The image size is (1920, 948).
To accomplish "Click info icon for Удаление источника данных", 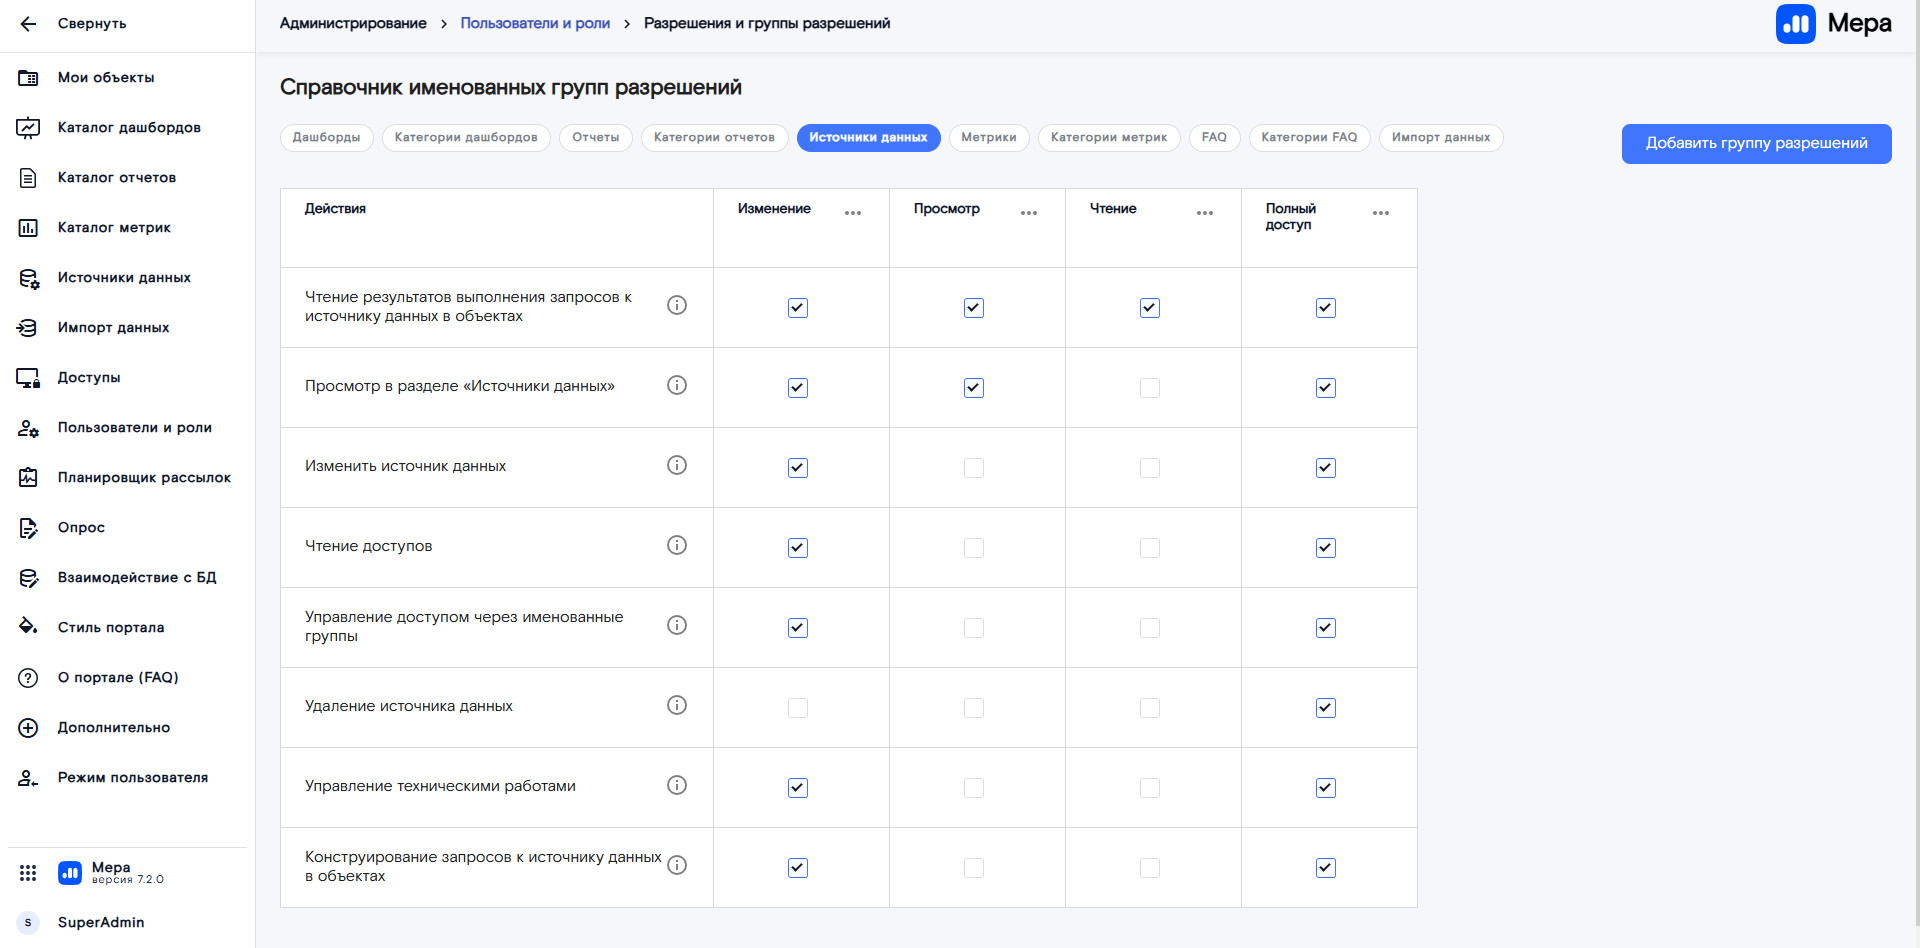I will [x=677, y=705].
